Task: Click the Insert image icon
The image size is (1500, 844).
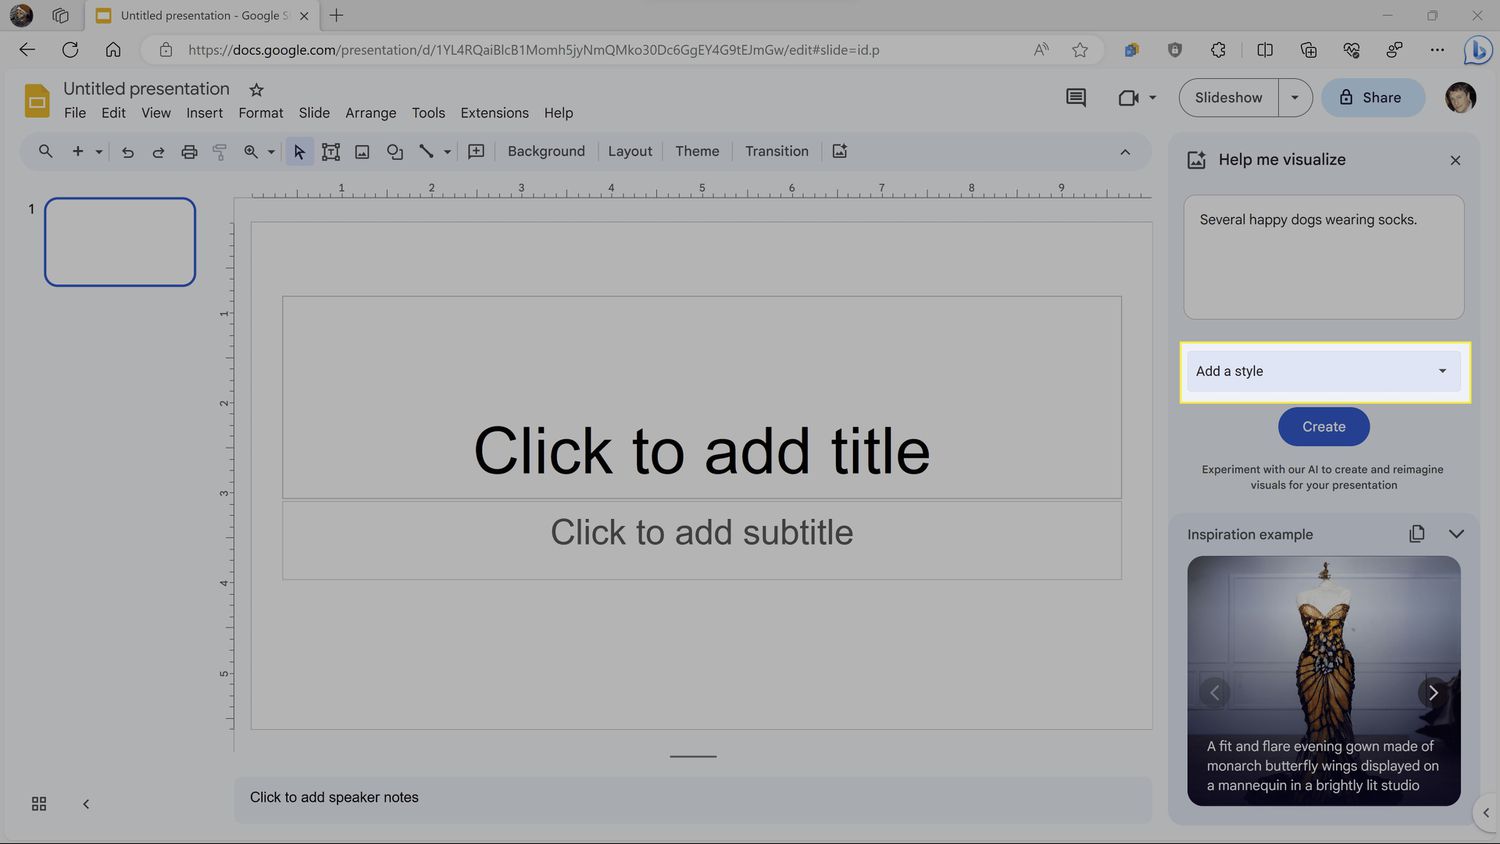Action: point(362,152)
